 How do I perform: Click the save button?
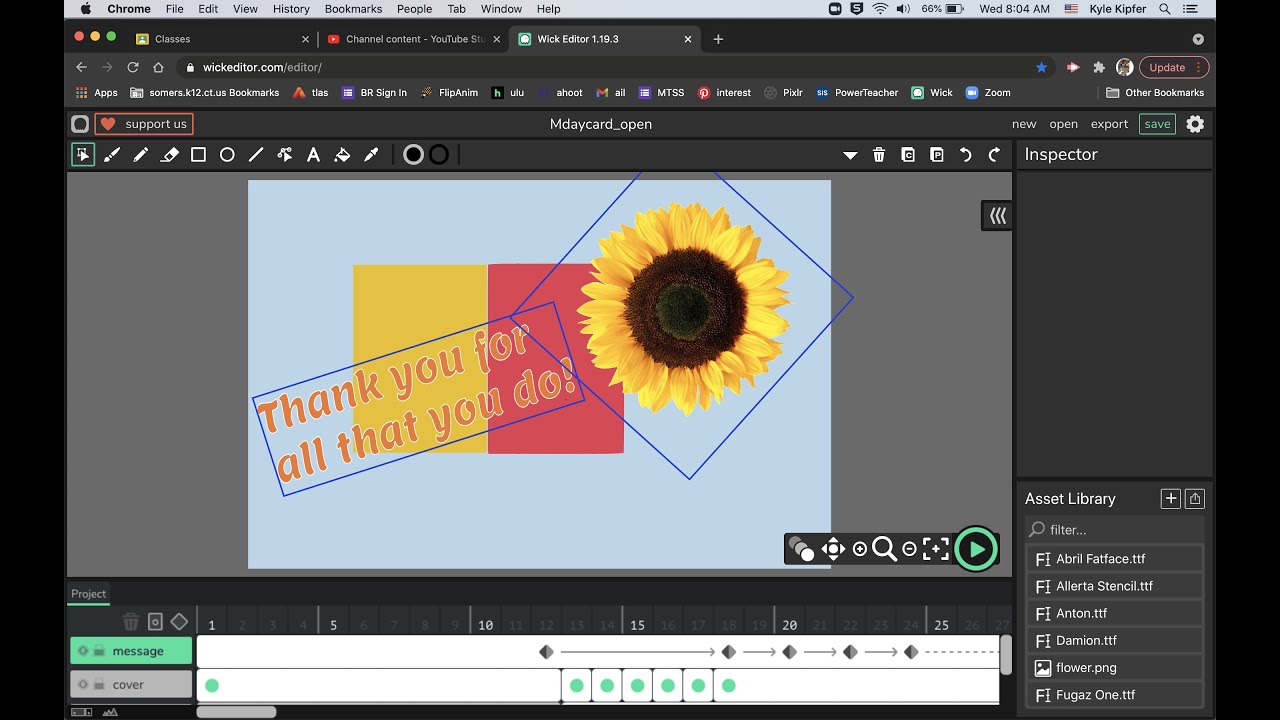coord(1157,124)
